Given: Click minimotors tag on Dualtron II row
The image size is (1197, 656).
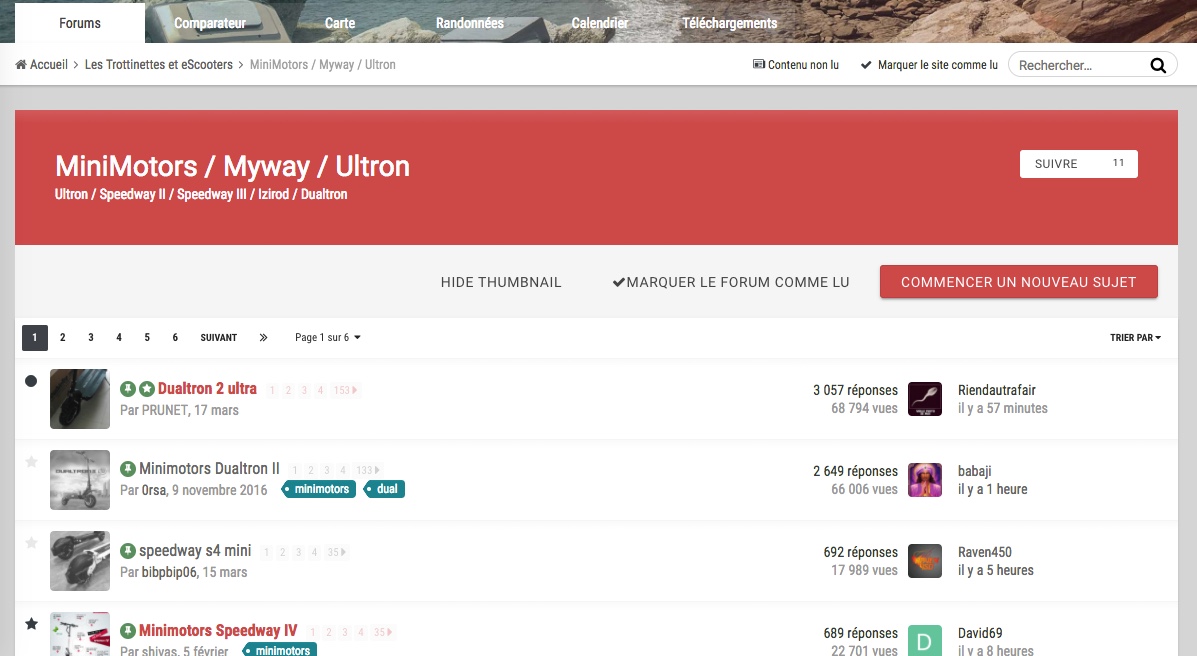Looking at the screenshot, I should coord(319,490).
